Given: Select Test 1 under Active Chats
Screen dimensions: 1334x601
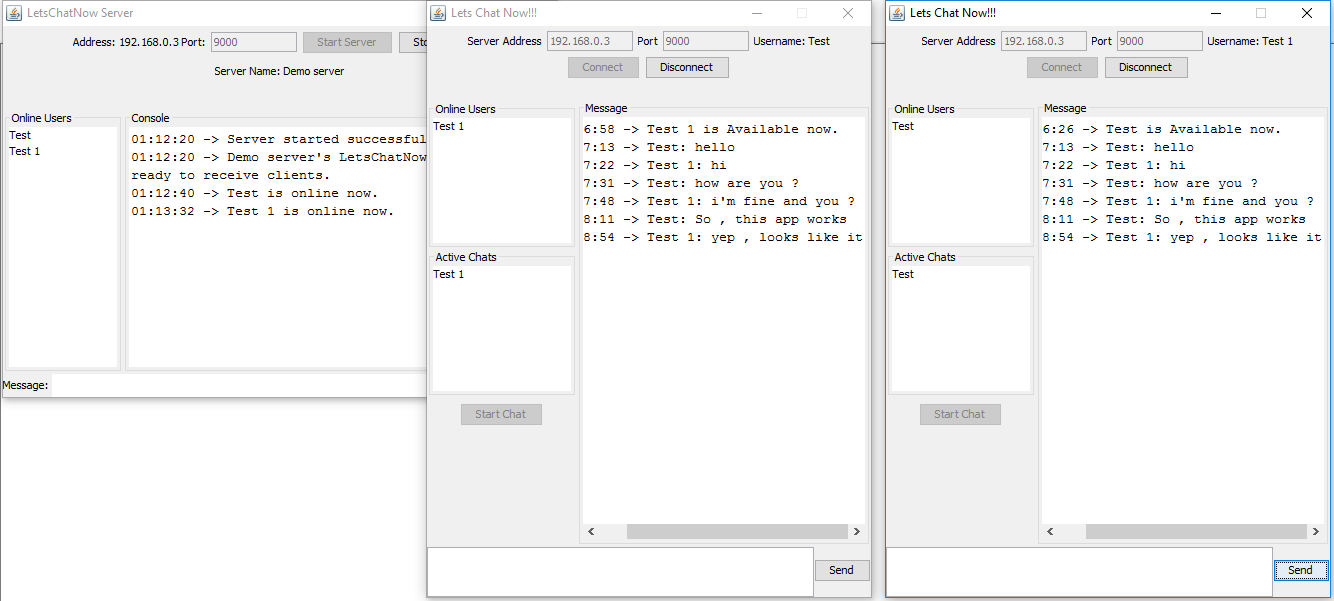Looking at the screenshot, I should [x=449, y=274].
